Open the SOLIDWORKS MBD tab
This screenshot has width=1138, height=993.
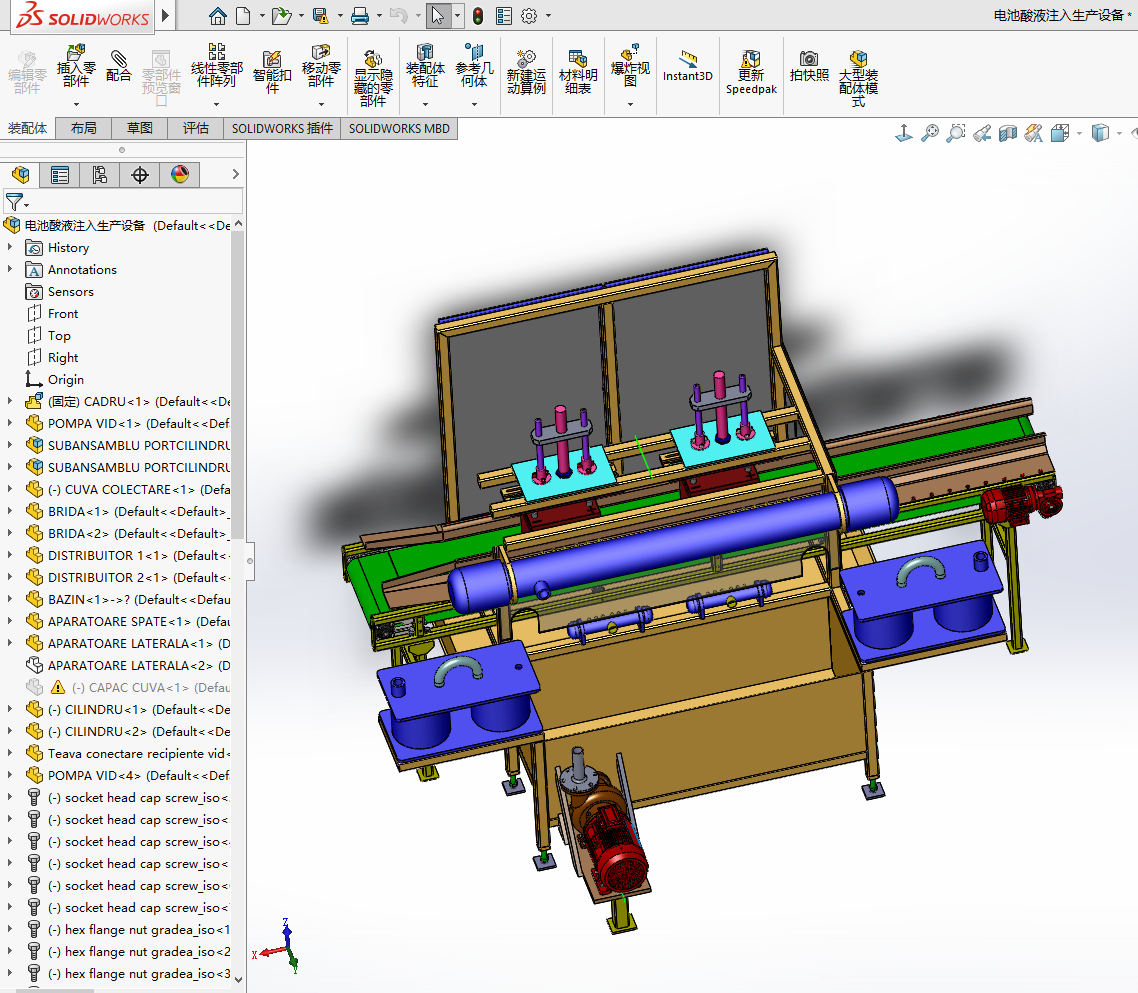[x=399, y=128]
